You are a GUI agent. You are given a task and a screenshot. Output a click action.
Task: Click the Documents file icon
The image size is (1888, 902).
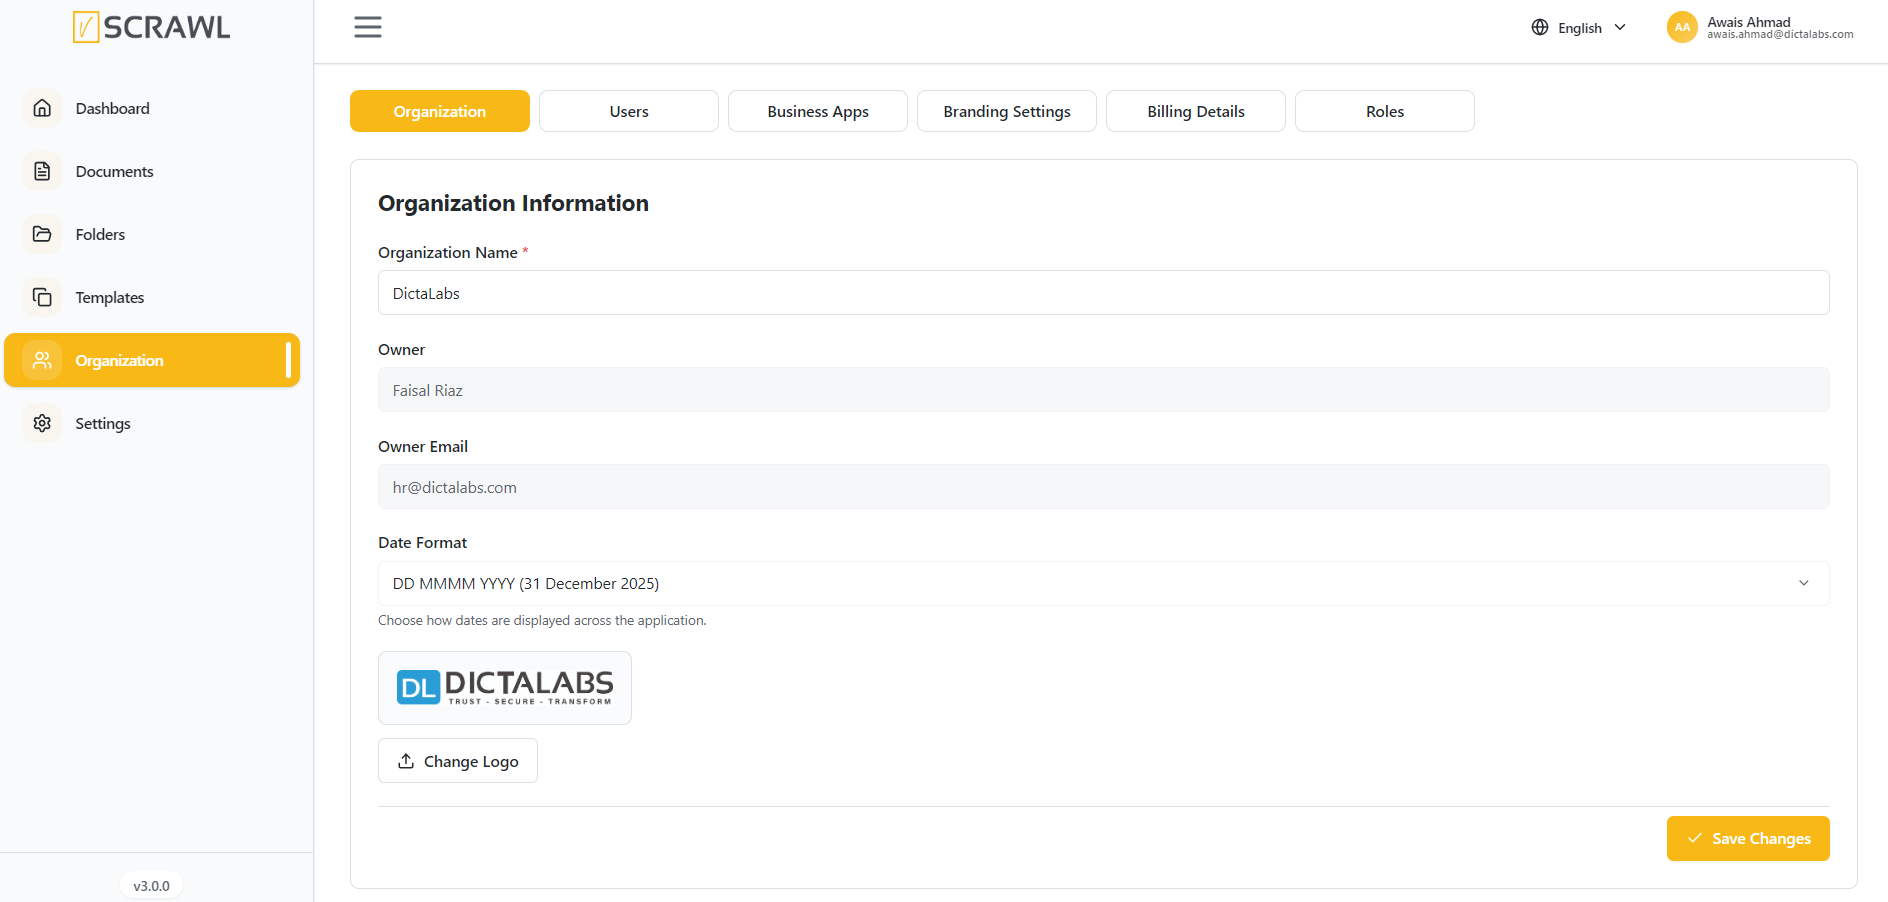[x=42, y=171]
